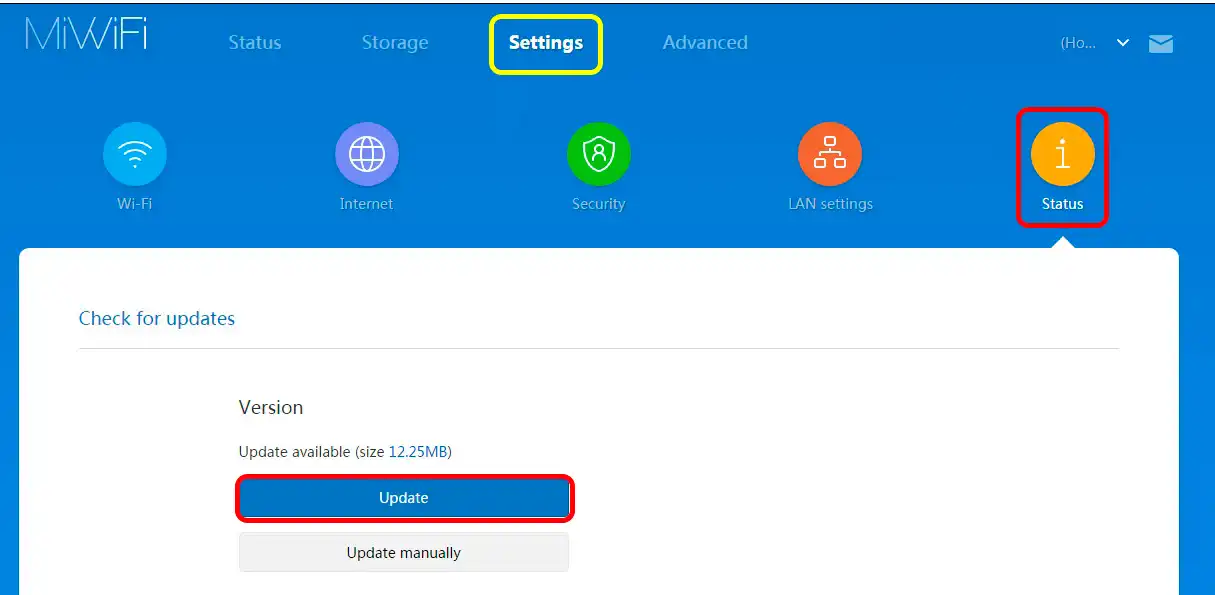Select the orange Status info icon

[x=1062, y=154]
